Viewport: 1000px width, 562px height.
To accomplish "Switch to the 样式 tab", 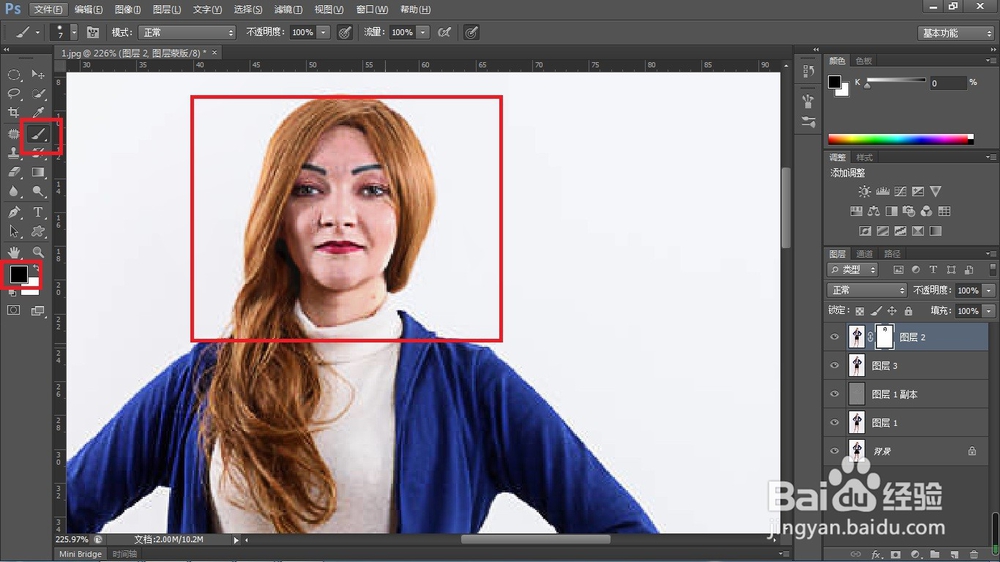I will click(864, 157).
